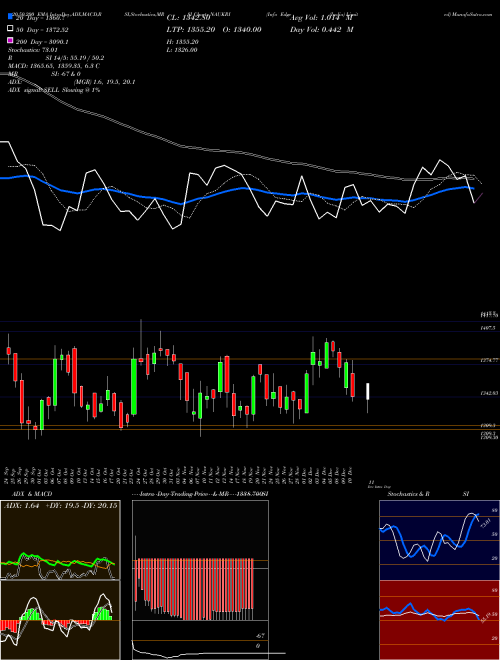500x660 pixels.
Task: Click the H: 1355.20 high value
Action: point(182,42)
